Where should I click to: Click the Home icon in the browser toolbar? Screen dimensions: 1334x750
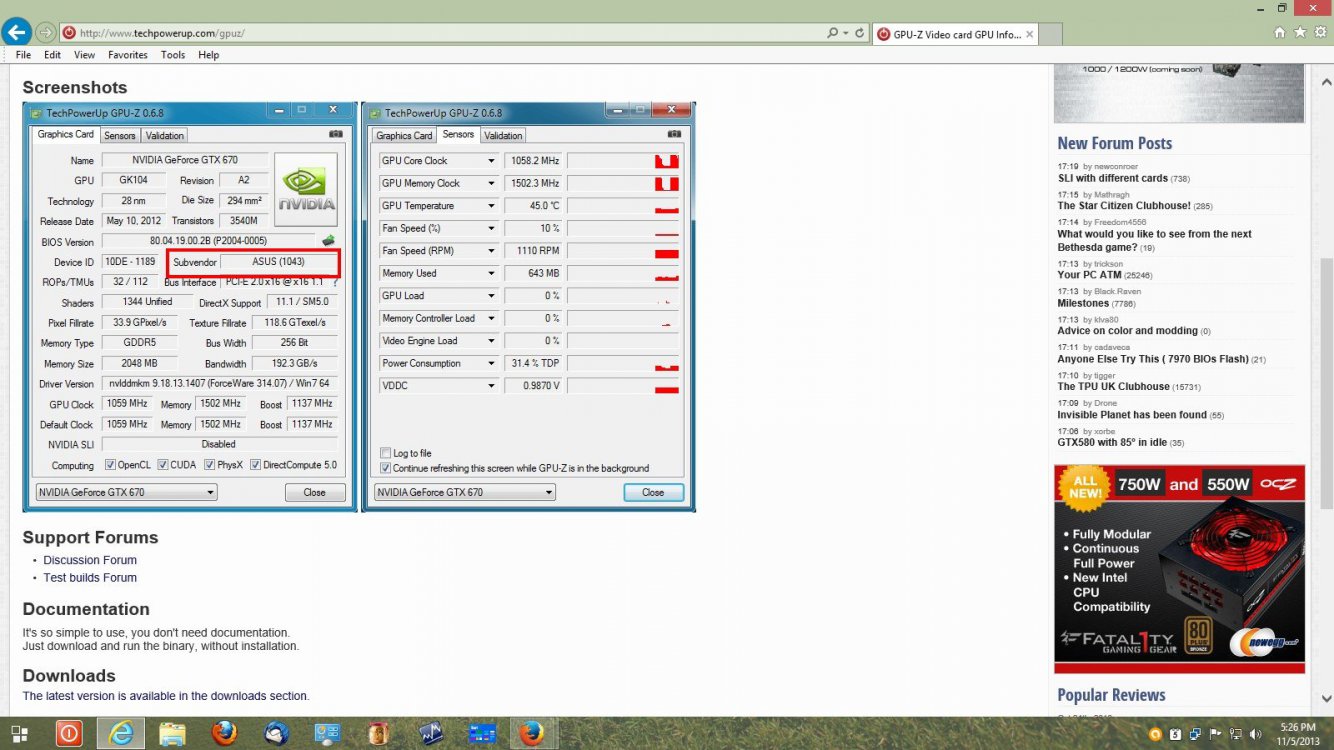click(1279, 31)
